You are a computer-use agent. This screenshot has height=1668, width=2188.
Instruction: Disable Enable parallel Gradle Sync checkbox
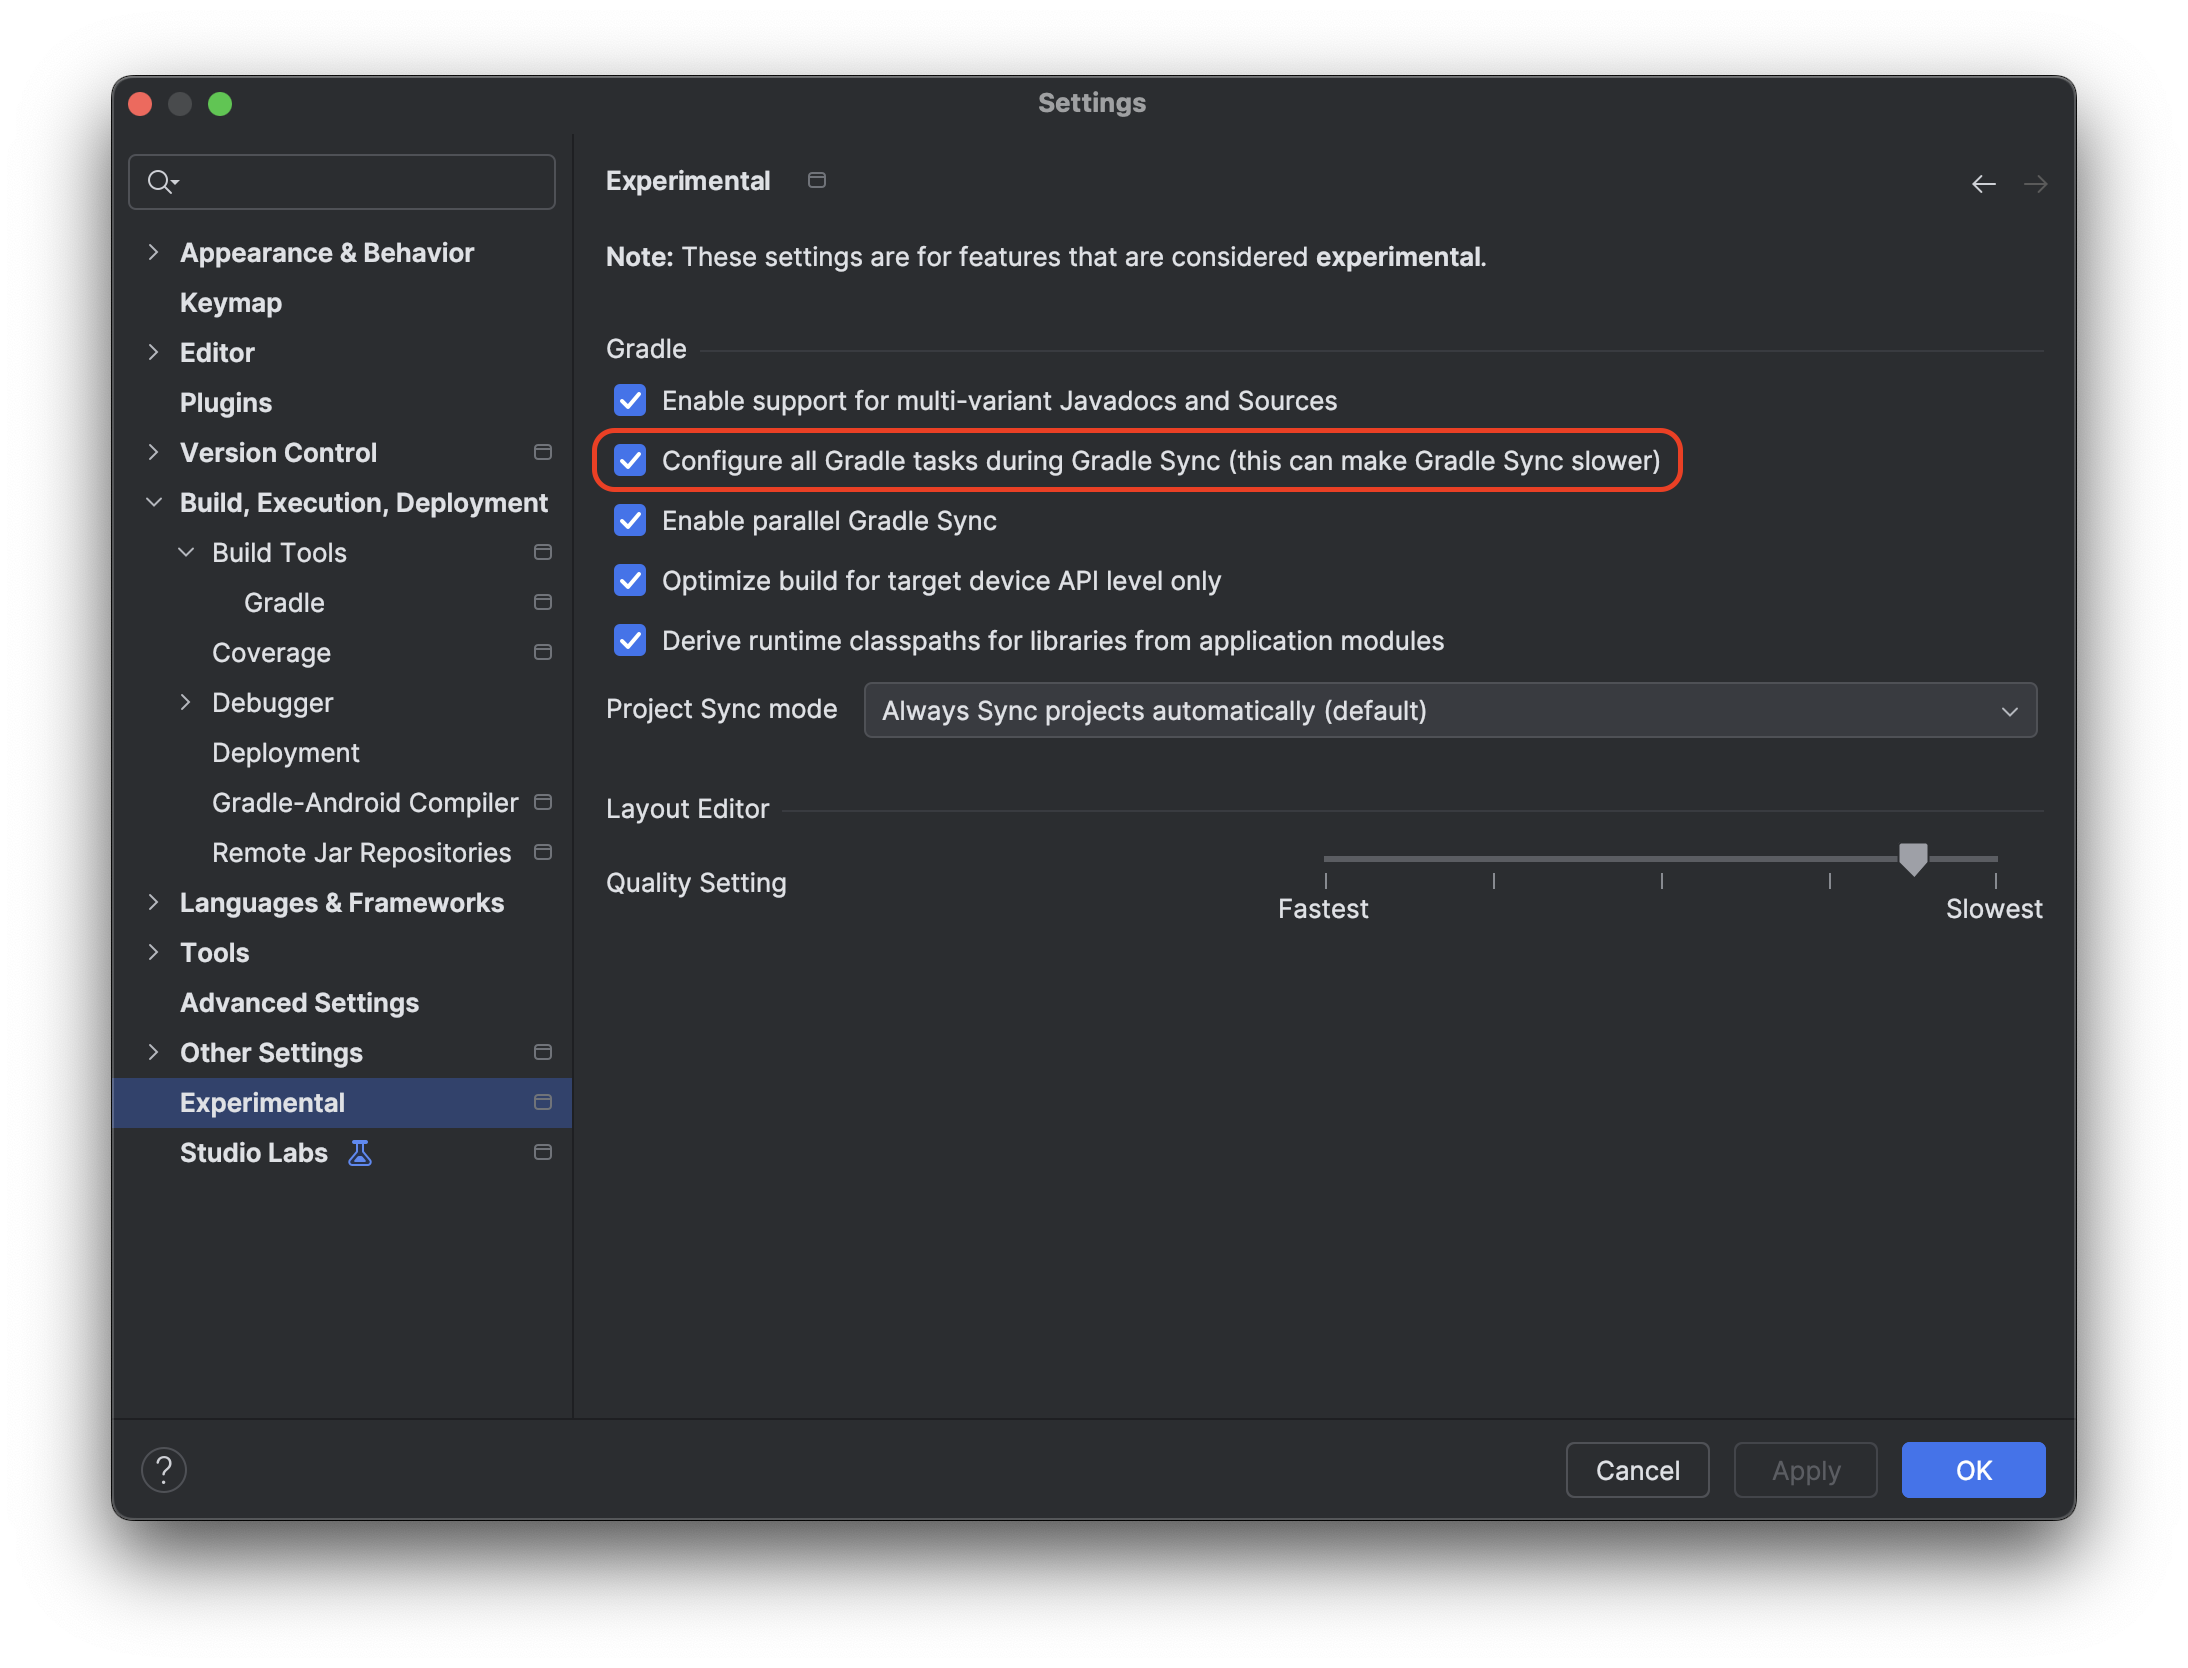[x=630, y=521]
